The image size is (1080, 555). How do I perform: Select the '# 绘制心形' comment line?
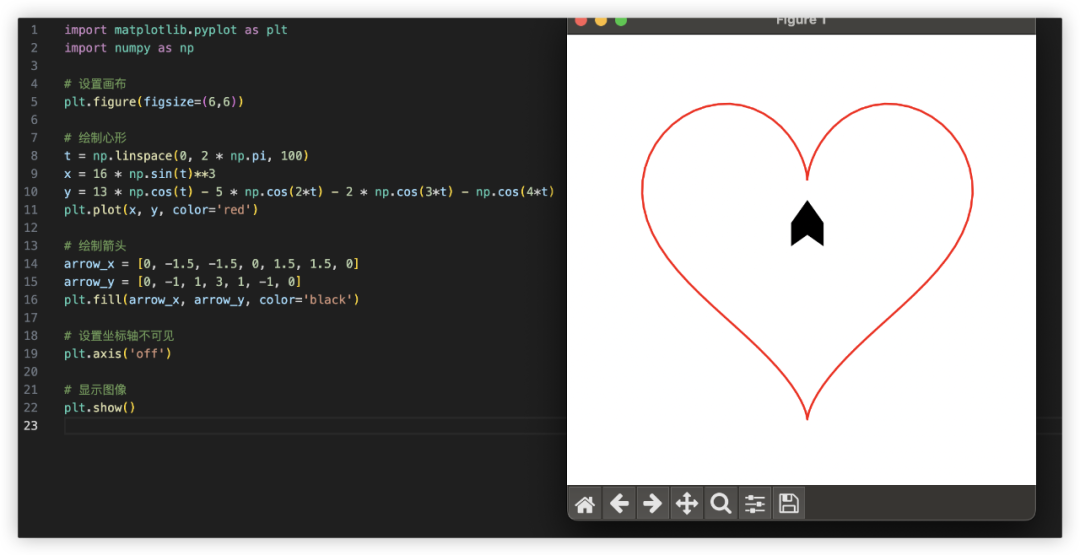coord(95,138)
